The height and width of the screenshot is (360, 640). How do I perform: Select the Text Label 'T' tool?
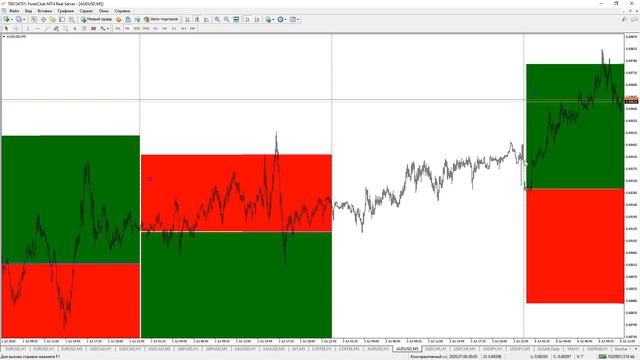(x=84, y=28)
